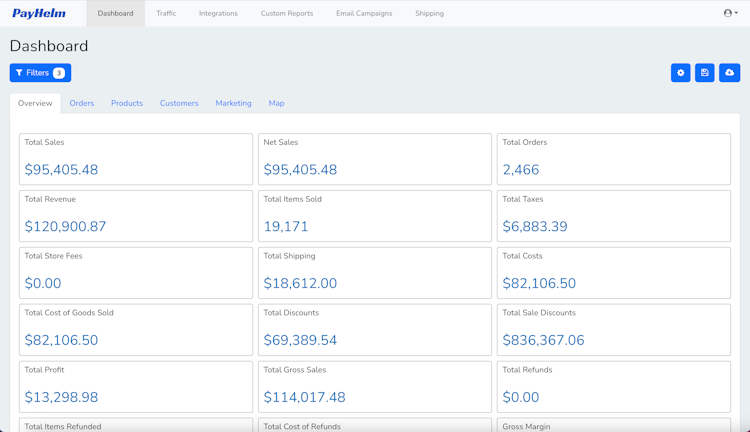Image resolution: width=750 pixels, height=432 pixels.
Task: Select the Overview tab
Action: coord(35,103)
